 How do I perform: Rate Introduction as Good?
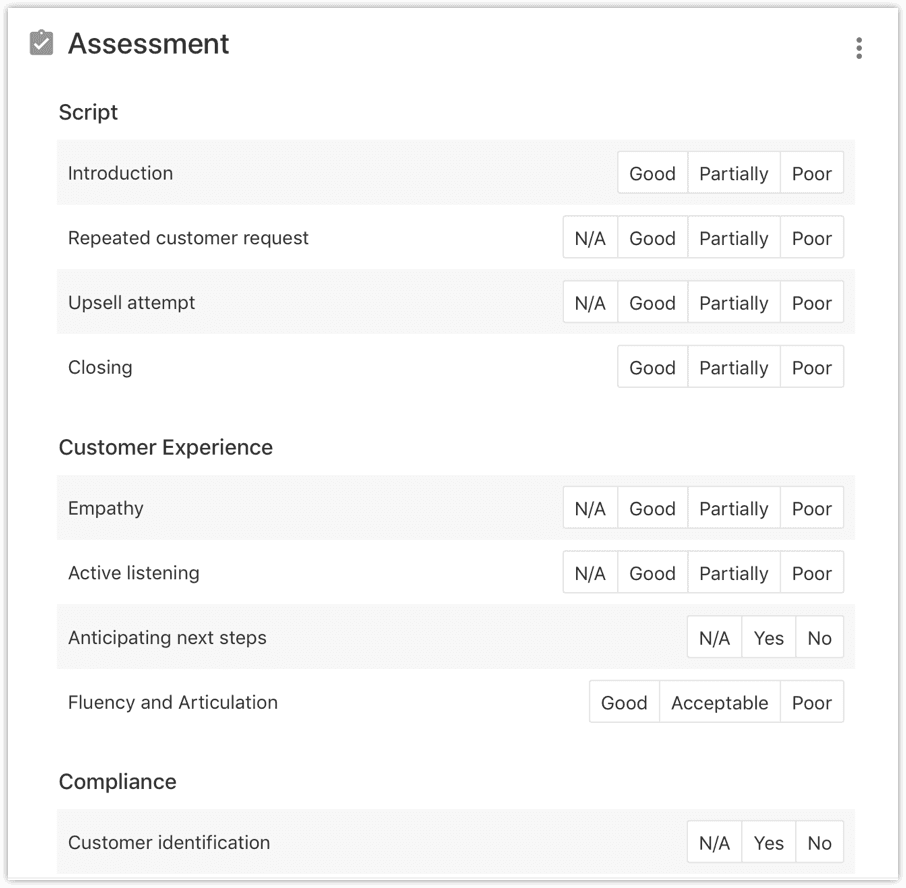(x=652, y=173)
